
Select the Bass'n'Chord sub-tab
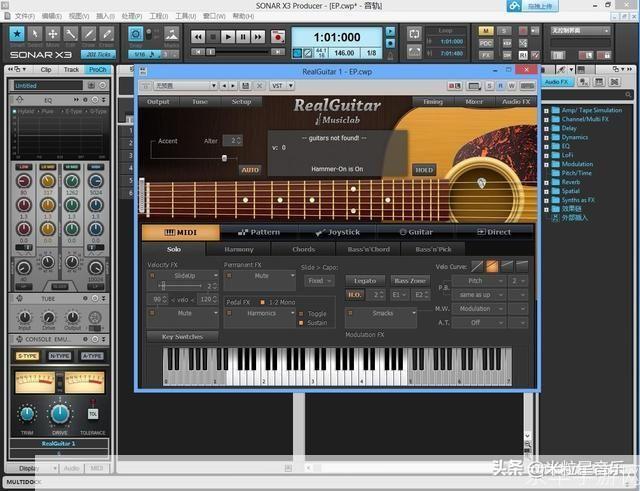(x=368, y=249)
